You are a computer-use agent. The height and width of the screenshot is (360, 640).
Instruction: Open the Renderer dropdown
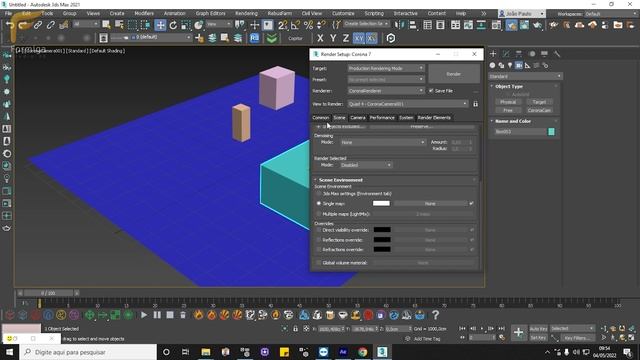[386, 91]
